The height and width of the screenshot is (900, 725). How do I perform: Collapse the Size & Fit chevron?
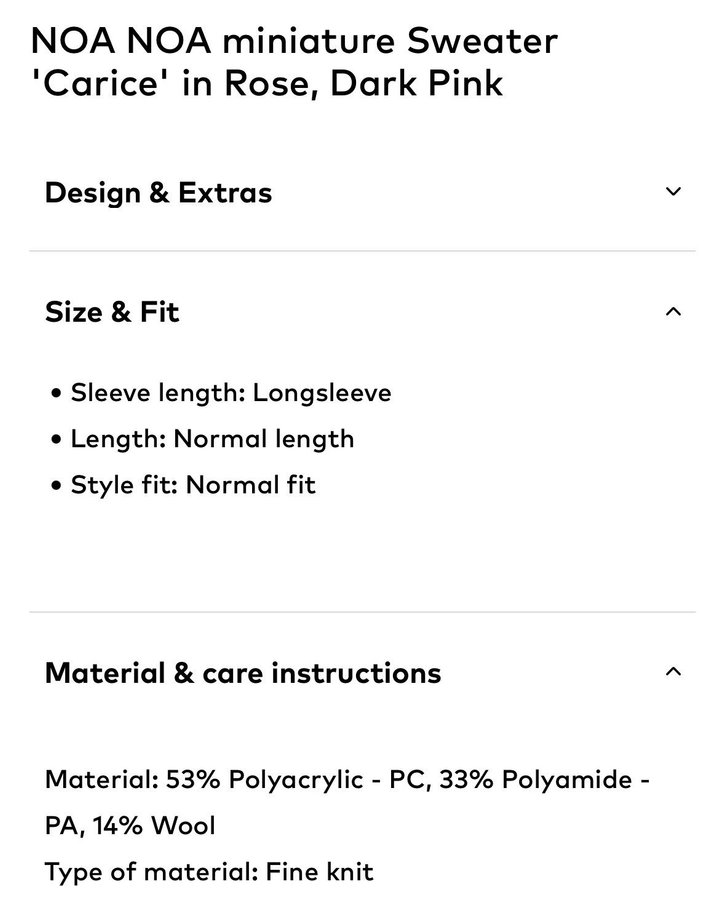pyautogui.click(x=673, y=312)
